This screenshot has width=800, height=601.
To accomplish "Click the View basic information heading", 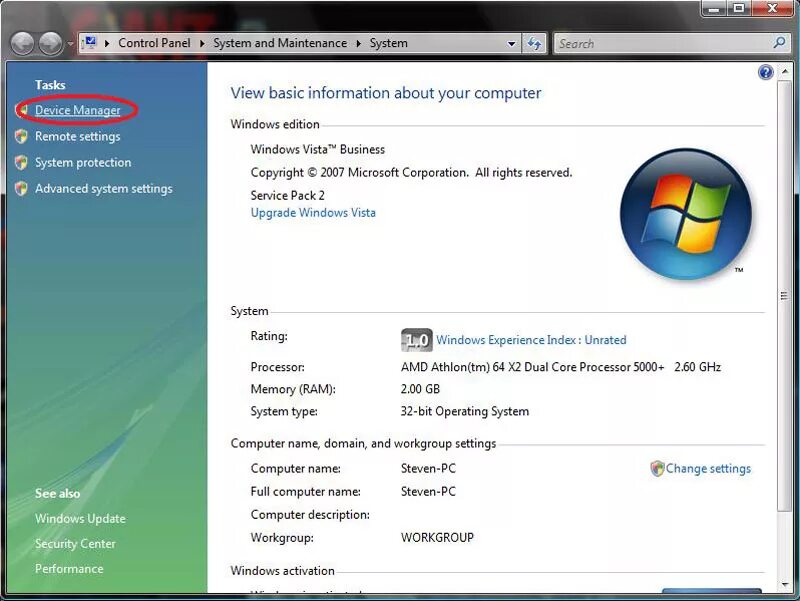I will 386,93.
